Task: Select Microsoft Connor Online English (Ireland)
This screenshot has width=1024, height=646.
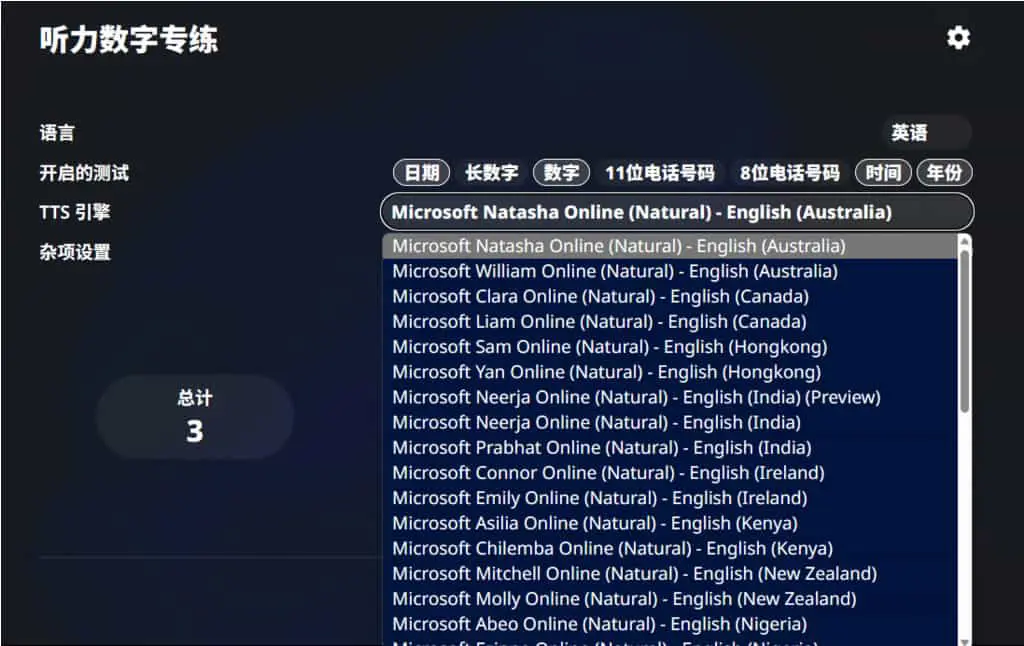Action: coord(671,473)
